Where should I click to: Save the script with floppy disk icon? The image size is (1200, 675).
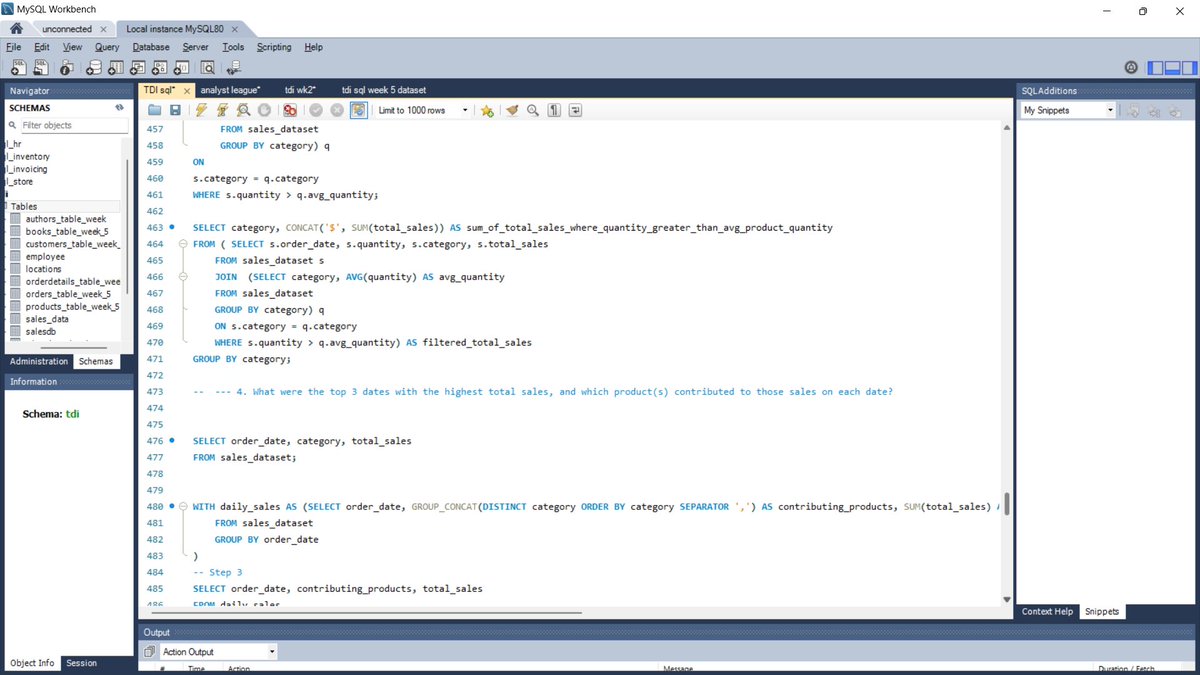click(175, 110)
